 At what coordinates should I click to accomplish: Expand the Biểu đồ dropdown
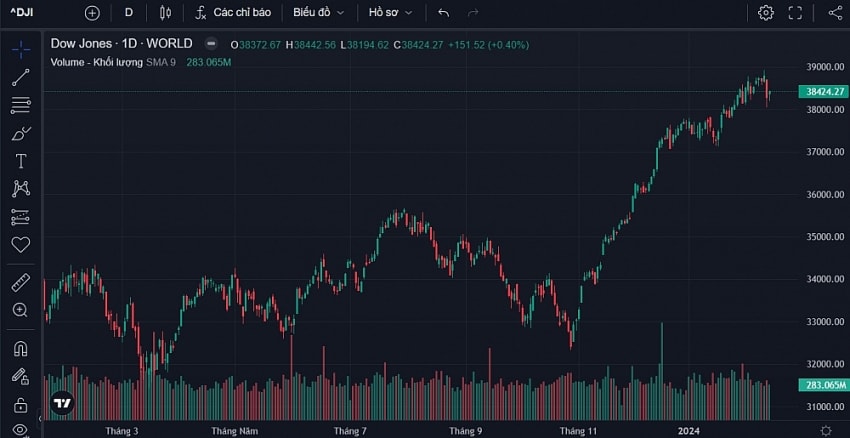coord(319,12)
